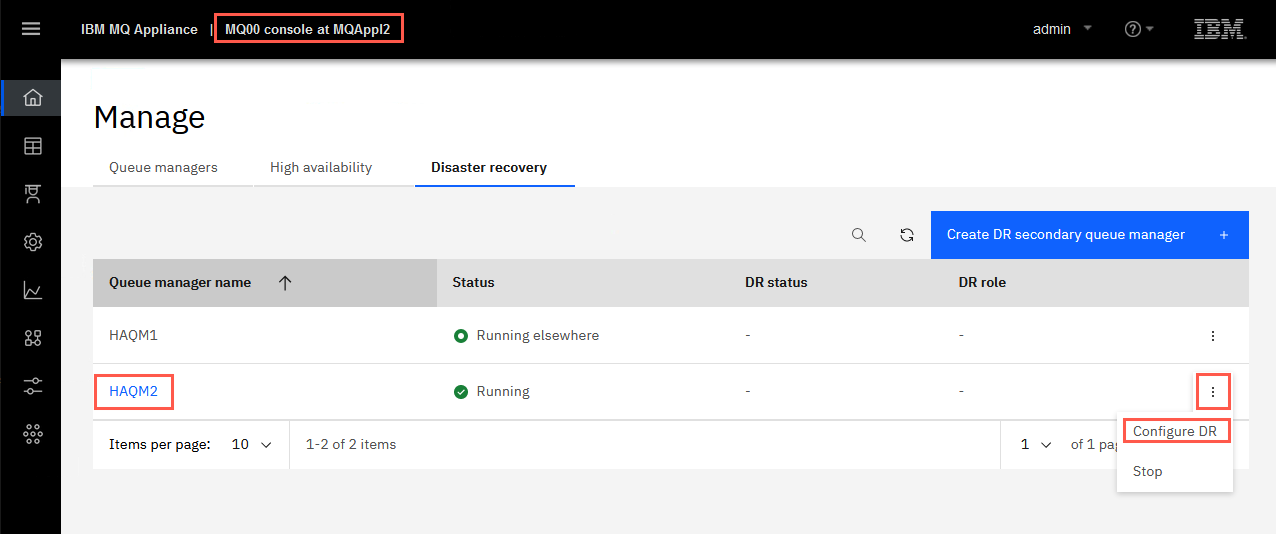Click the IBM logo

(1220, 29)
